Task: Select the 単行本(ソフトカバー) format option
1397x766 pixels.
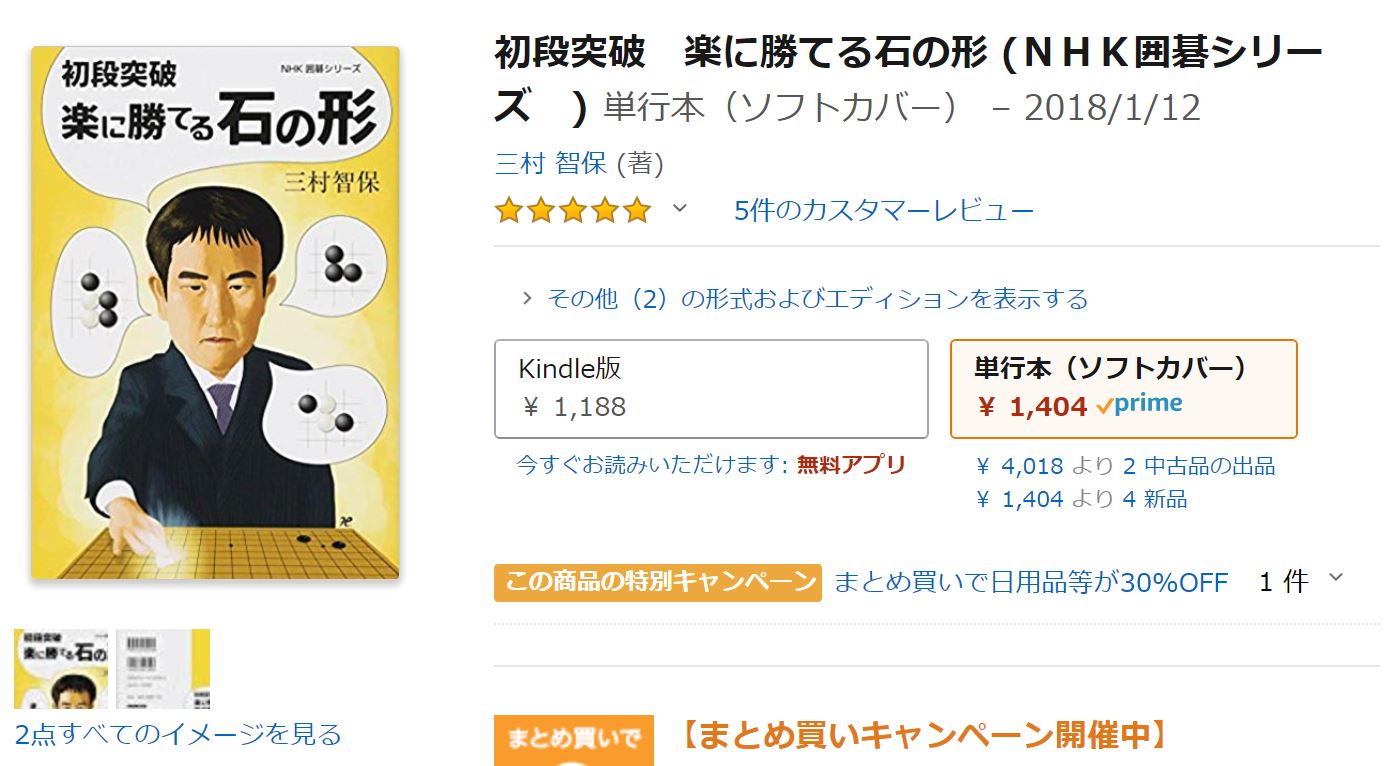Action: [1123, 388]
